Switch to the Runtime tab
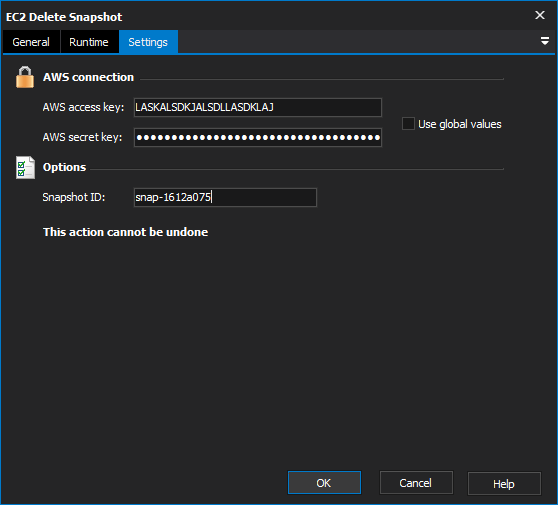 [x=89, y=42]
